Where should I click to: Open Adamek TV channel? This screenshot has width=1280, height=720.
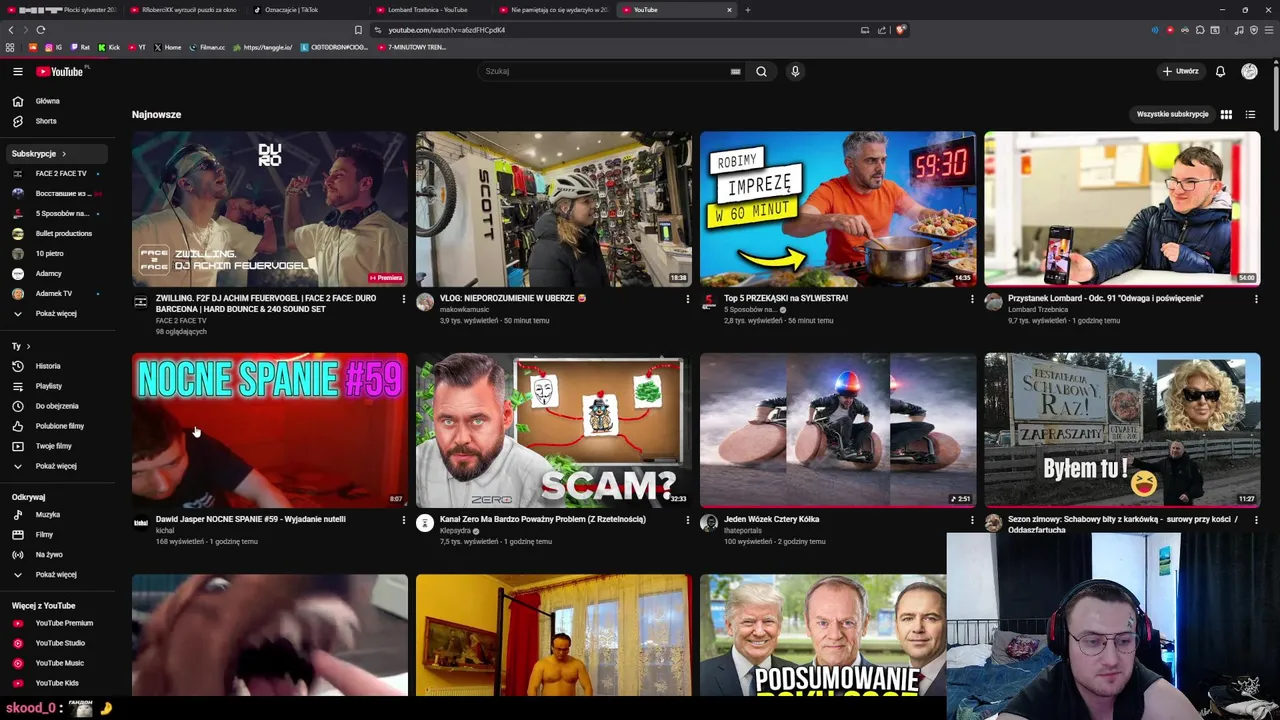click(x=55, y=293)
